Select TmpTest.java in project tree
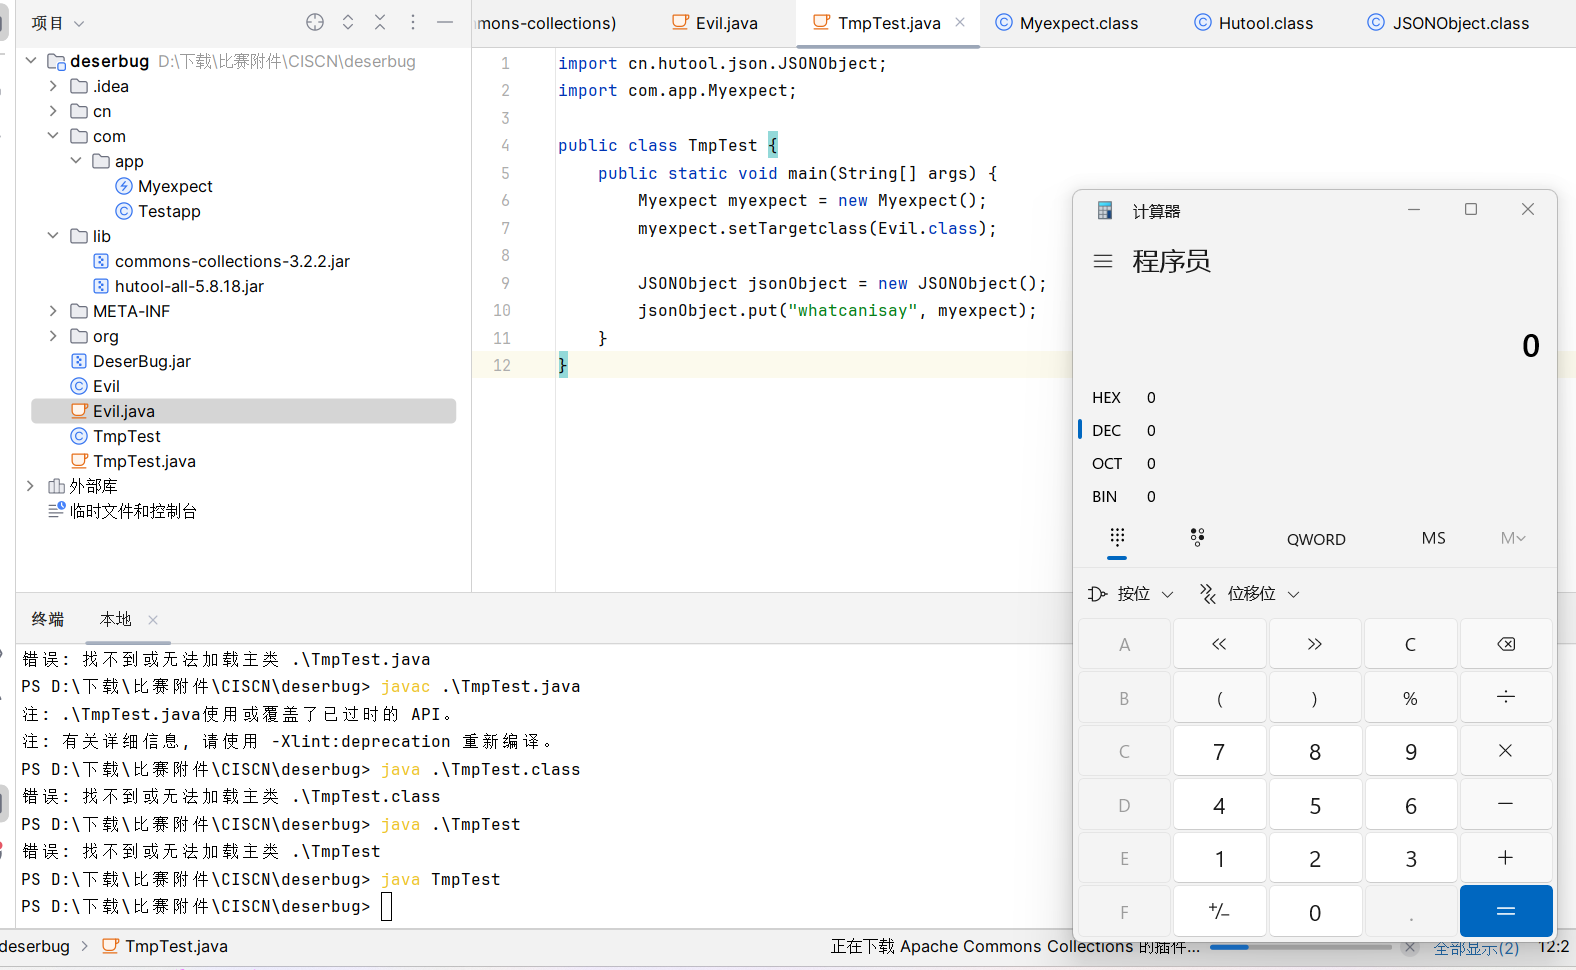This screenshot has height=970, width=1576. (x=133, y=461)
